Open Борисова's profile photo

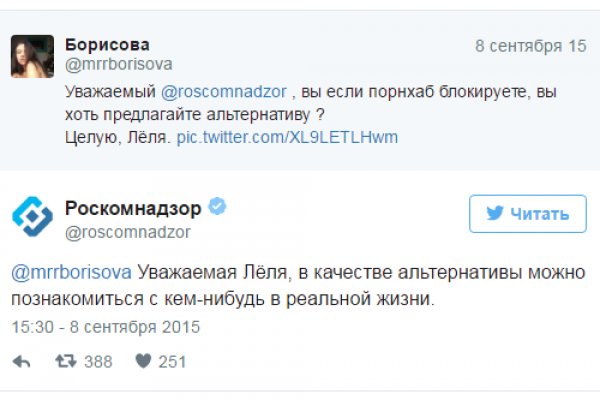(31, 55)
